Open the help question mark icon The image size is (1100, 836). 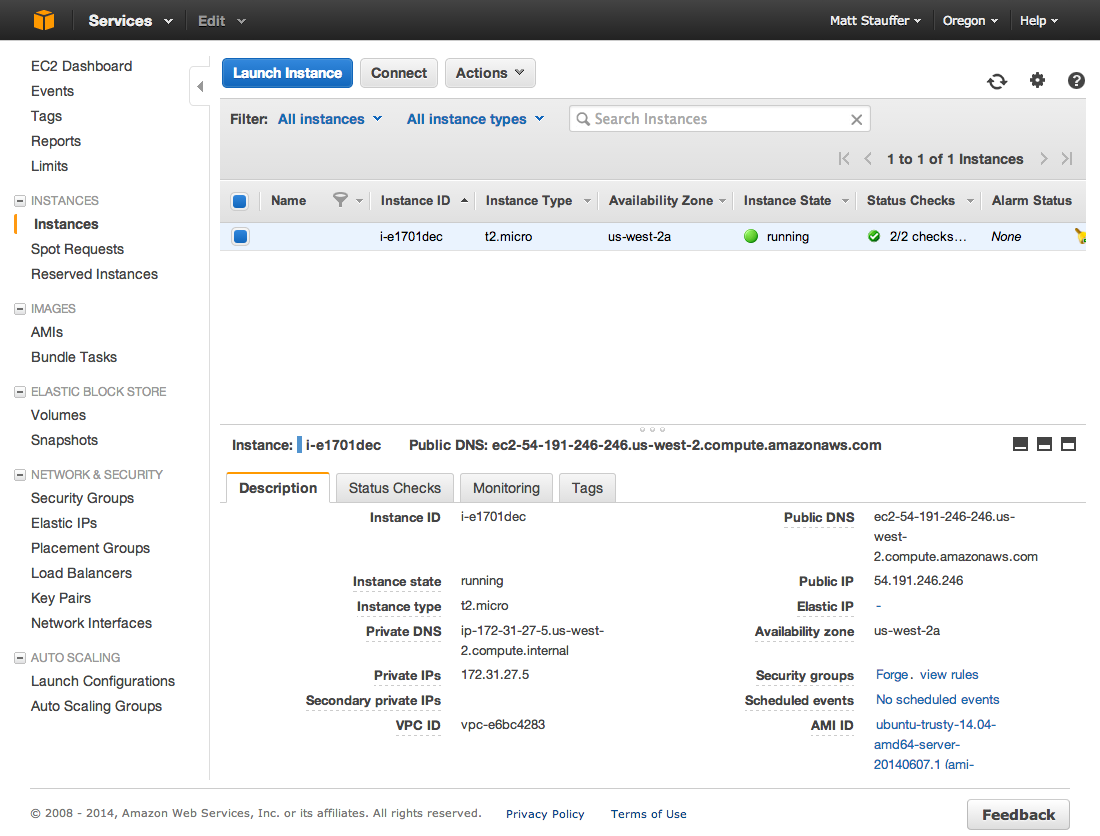(x=1076, y=81)
